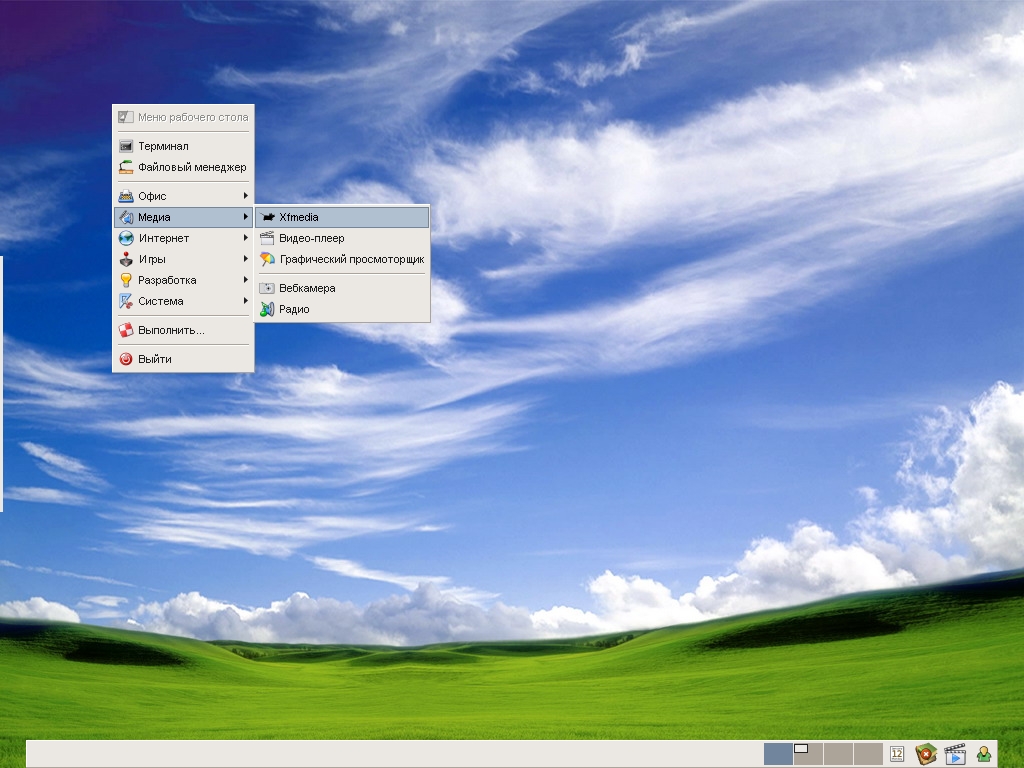Switch to the second workspace with window

click(x=808, y=754)
